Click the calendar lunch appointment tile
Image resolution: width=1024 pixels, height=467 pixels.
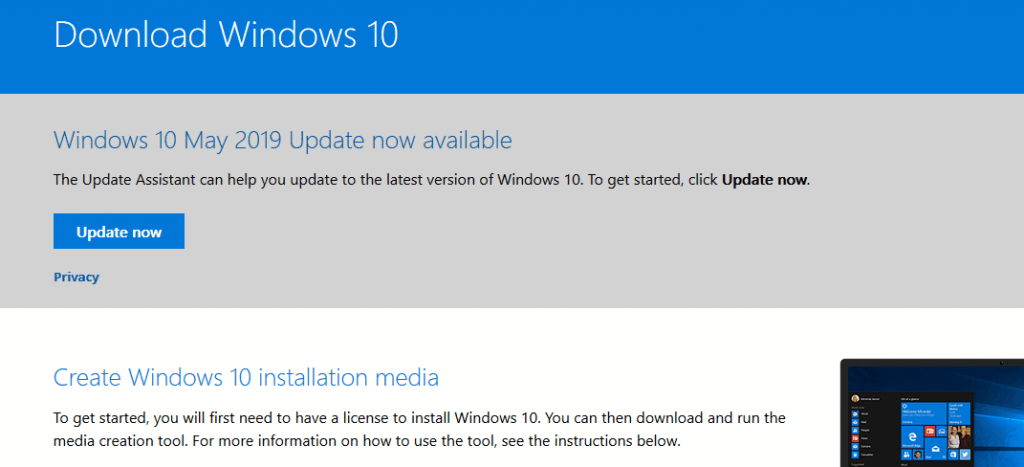coord(959,413)
